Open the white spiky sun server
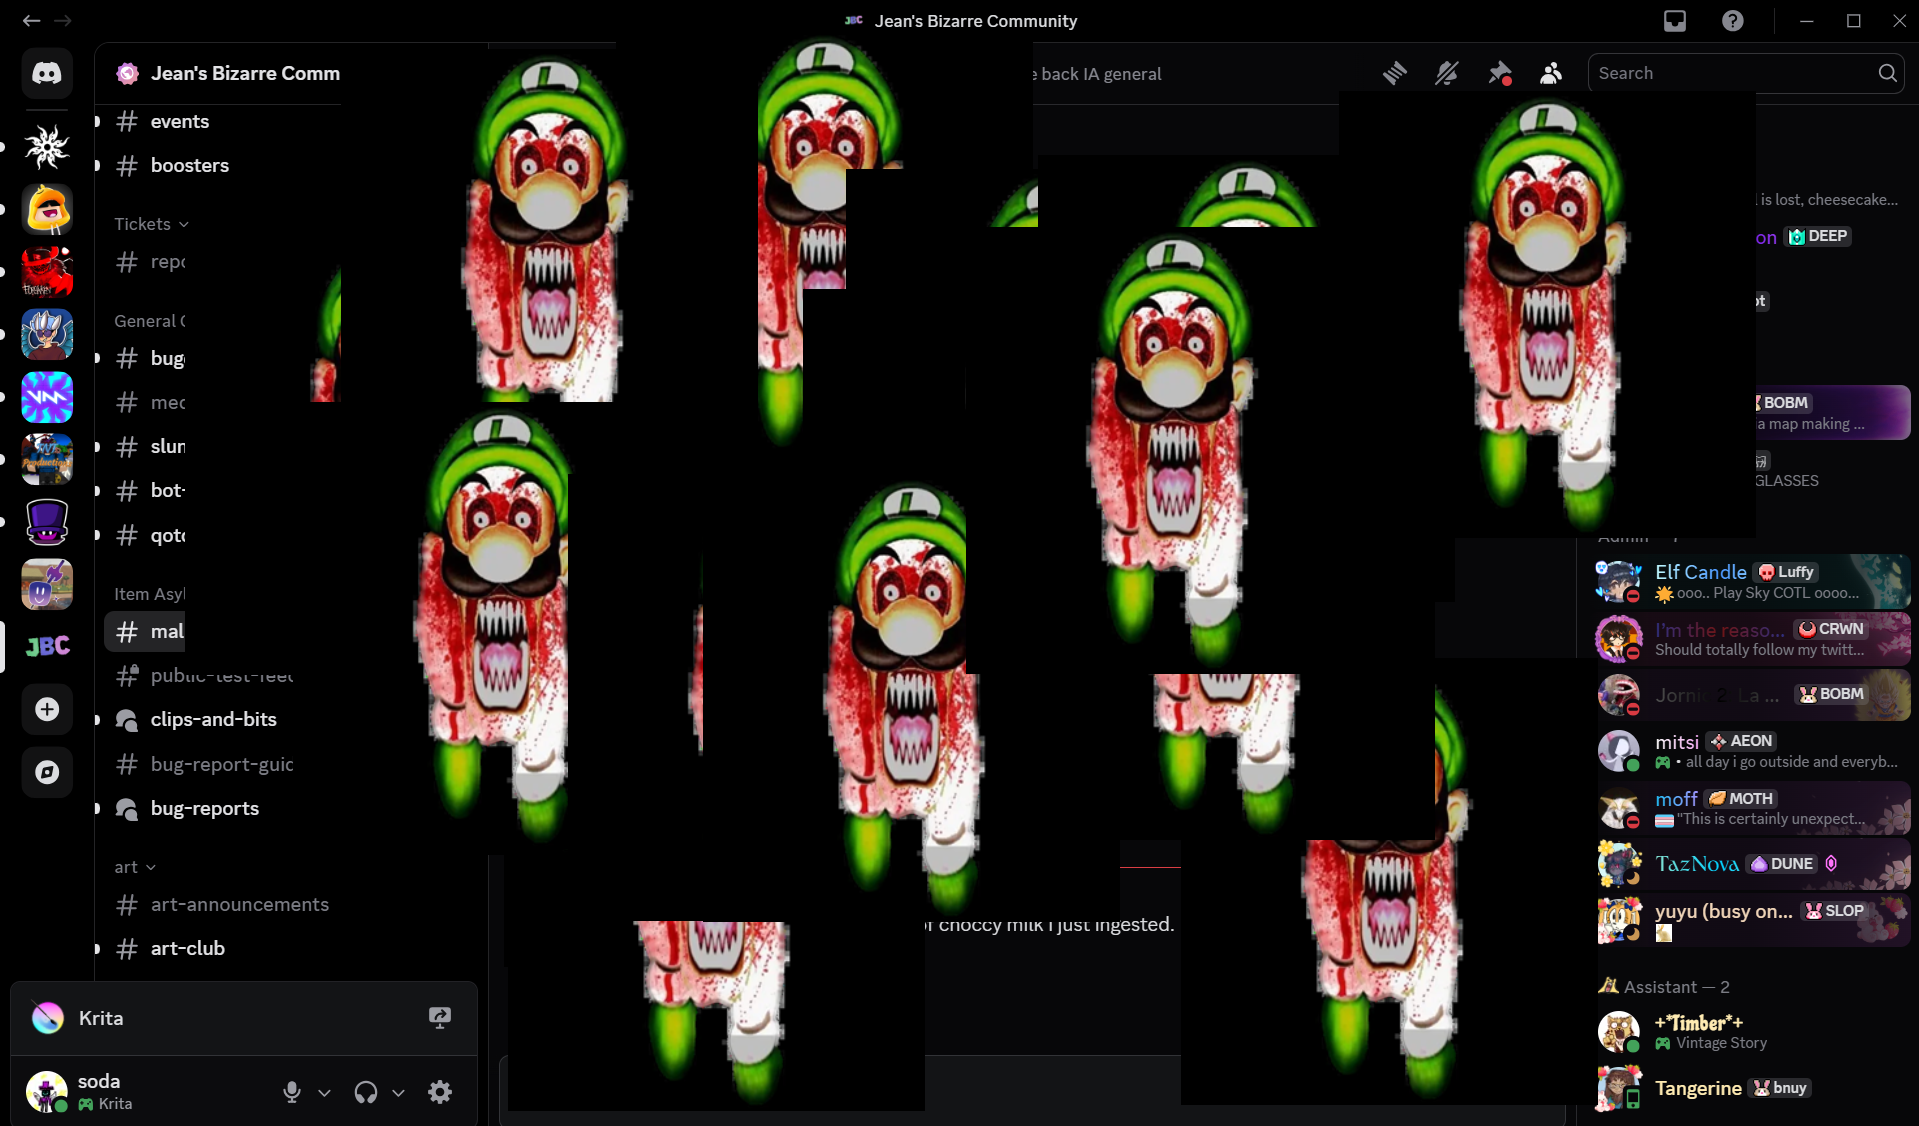1919x1126 pixels. click(47, 147)
